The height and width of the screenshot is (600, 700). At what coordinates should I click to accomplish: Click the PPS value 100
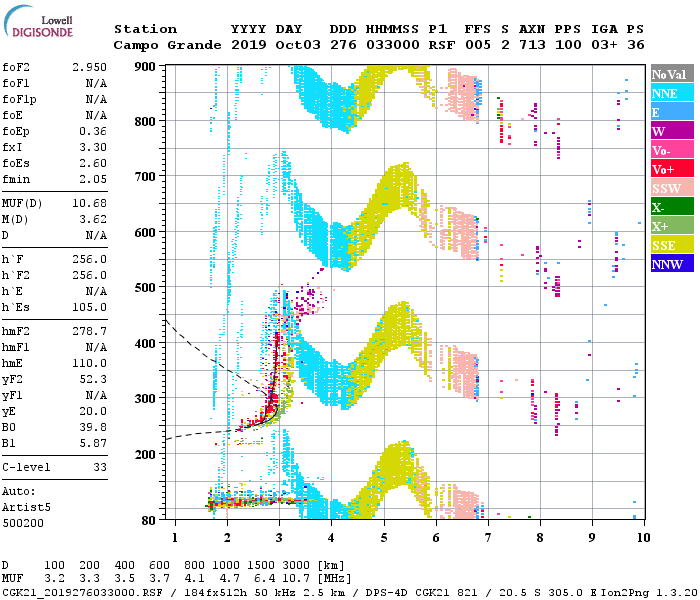(568, 45)
